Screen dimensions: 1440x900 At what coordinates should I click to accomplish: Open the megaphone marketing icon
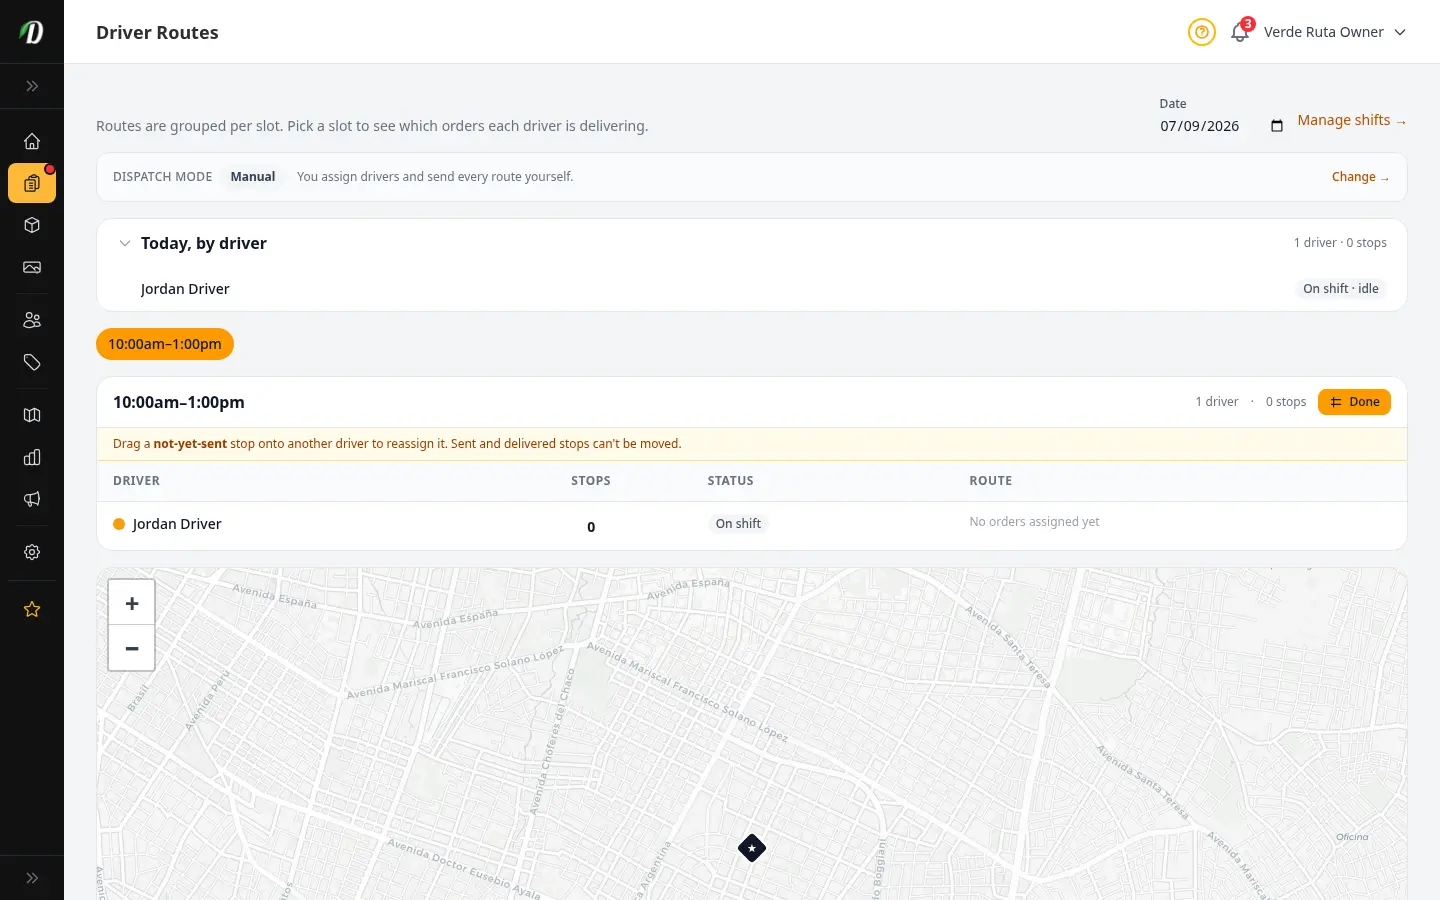pyautogui.click(x=32, y=499)
